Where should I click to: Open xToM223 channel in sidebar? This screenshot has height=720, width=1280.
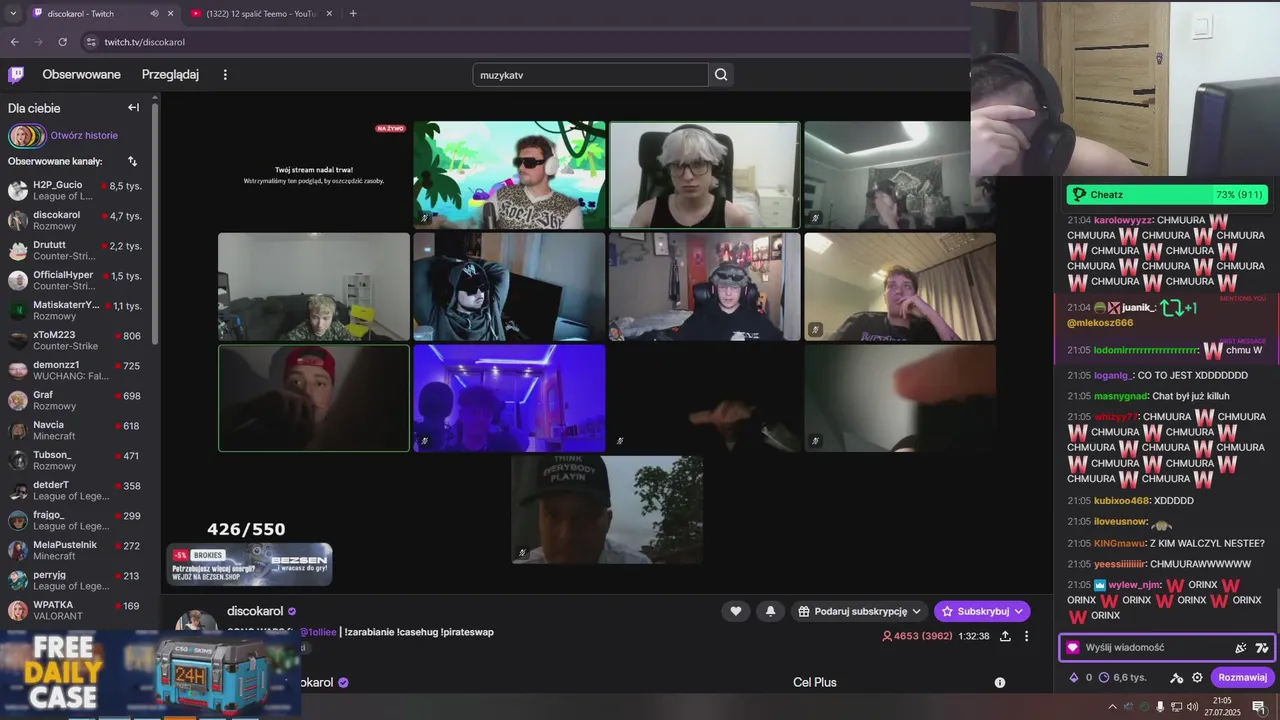tap(76, 340)
